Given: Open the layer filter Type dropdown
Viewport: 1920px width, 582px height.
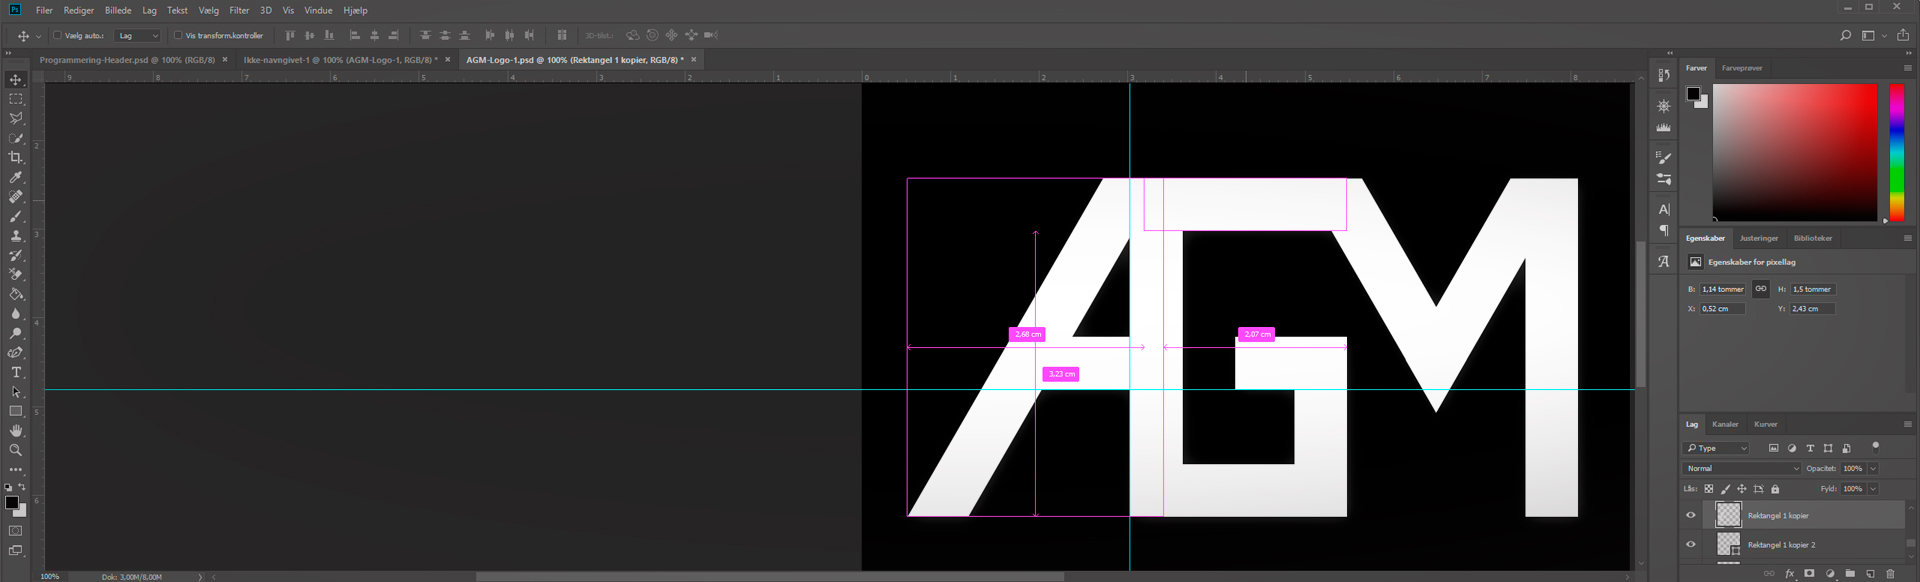Looking at the screenshot, I should 1717,448.
